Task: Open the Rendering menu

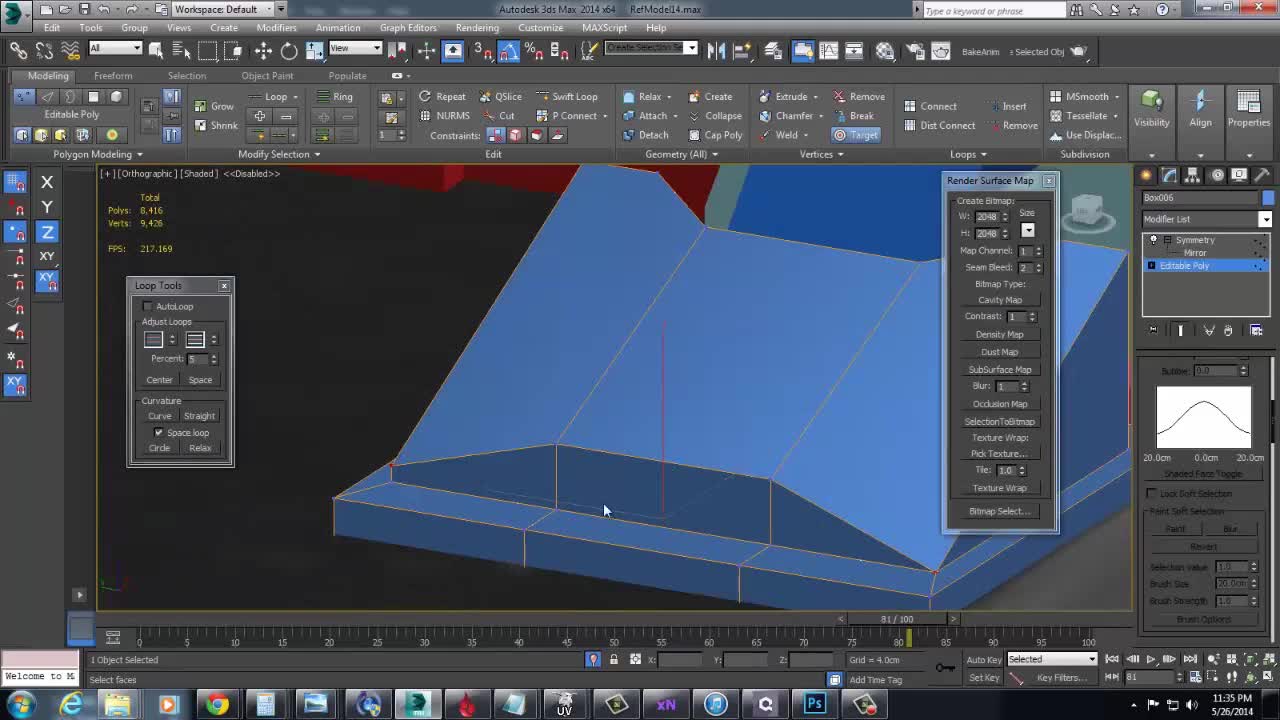Action: [477, 28]
